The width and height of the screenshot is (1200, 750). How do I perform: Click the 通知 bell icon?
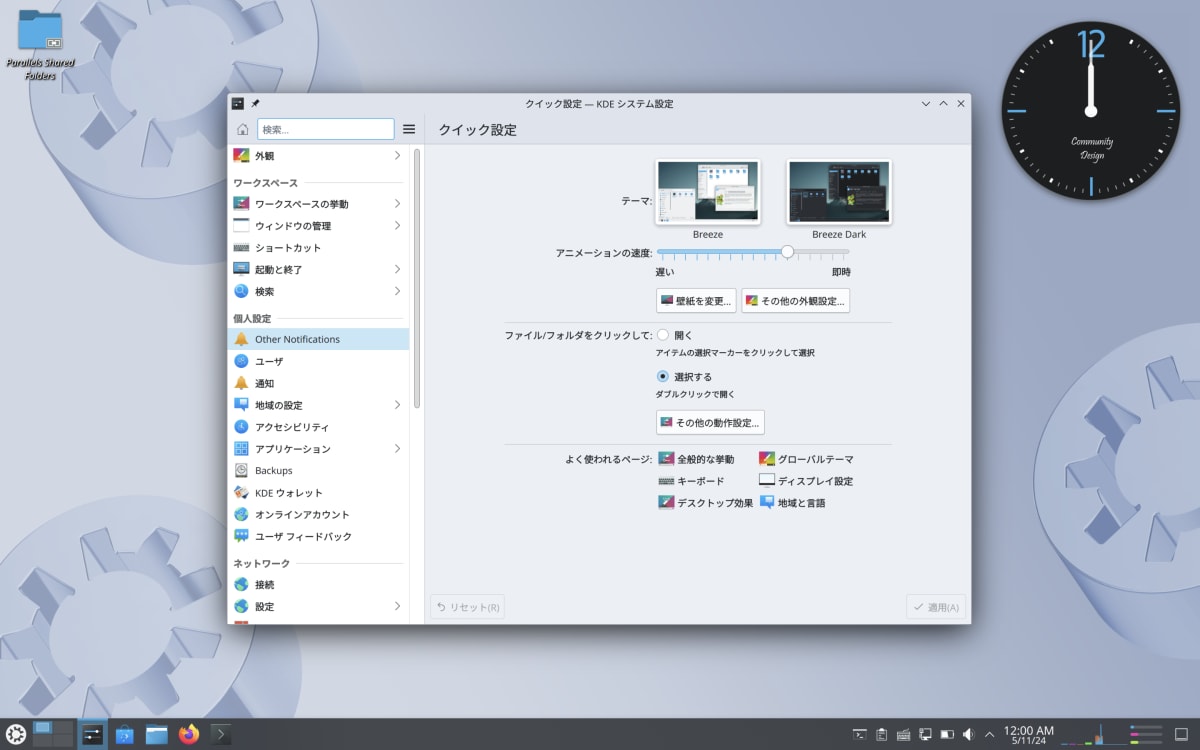[241, 383]
